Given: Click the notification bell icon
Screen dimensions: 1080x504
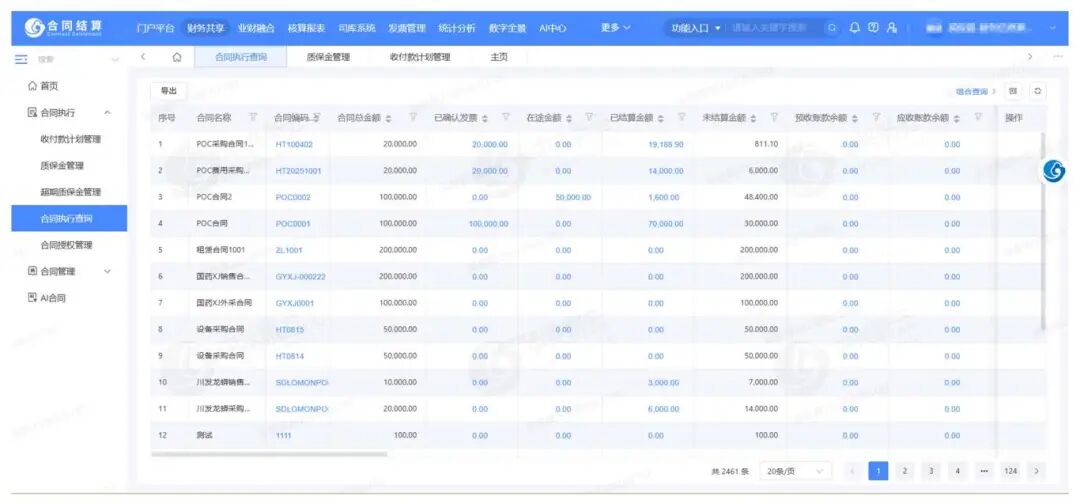Looking at the screenshot, I should pos(854,28).
